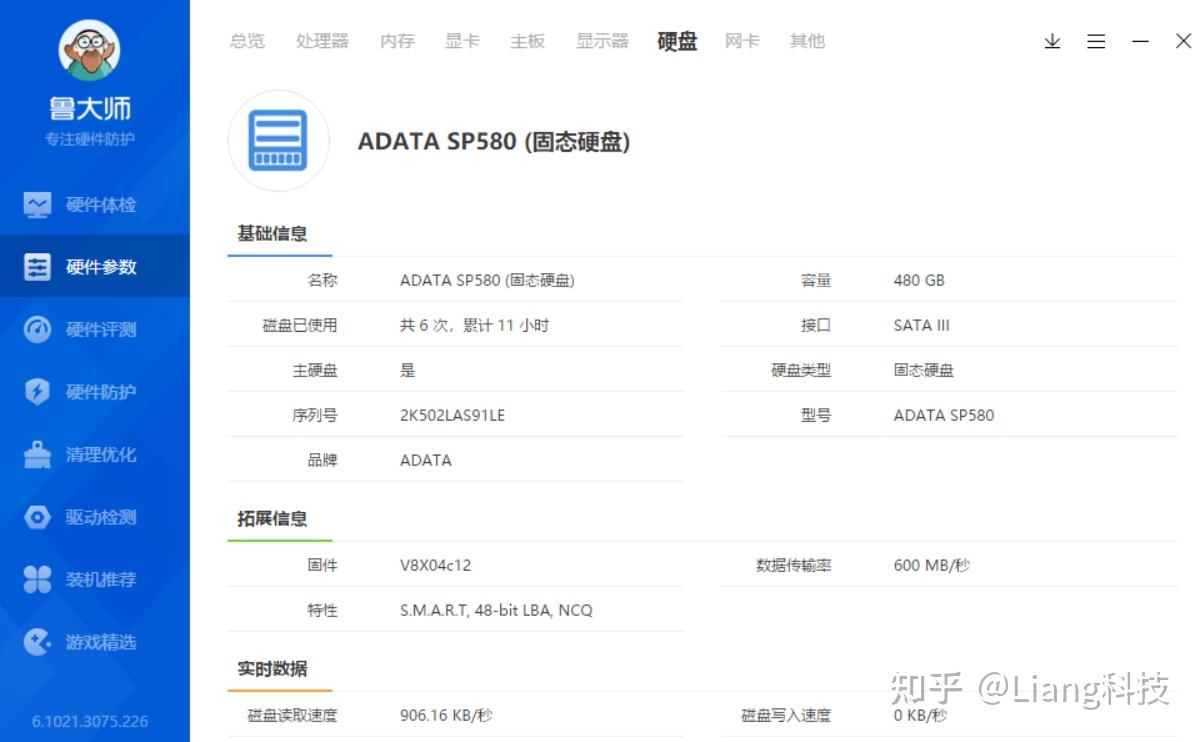Close the Lu Dashi window
This screenshot has height=742, width=1200.
click(x=1183, y=41)
